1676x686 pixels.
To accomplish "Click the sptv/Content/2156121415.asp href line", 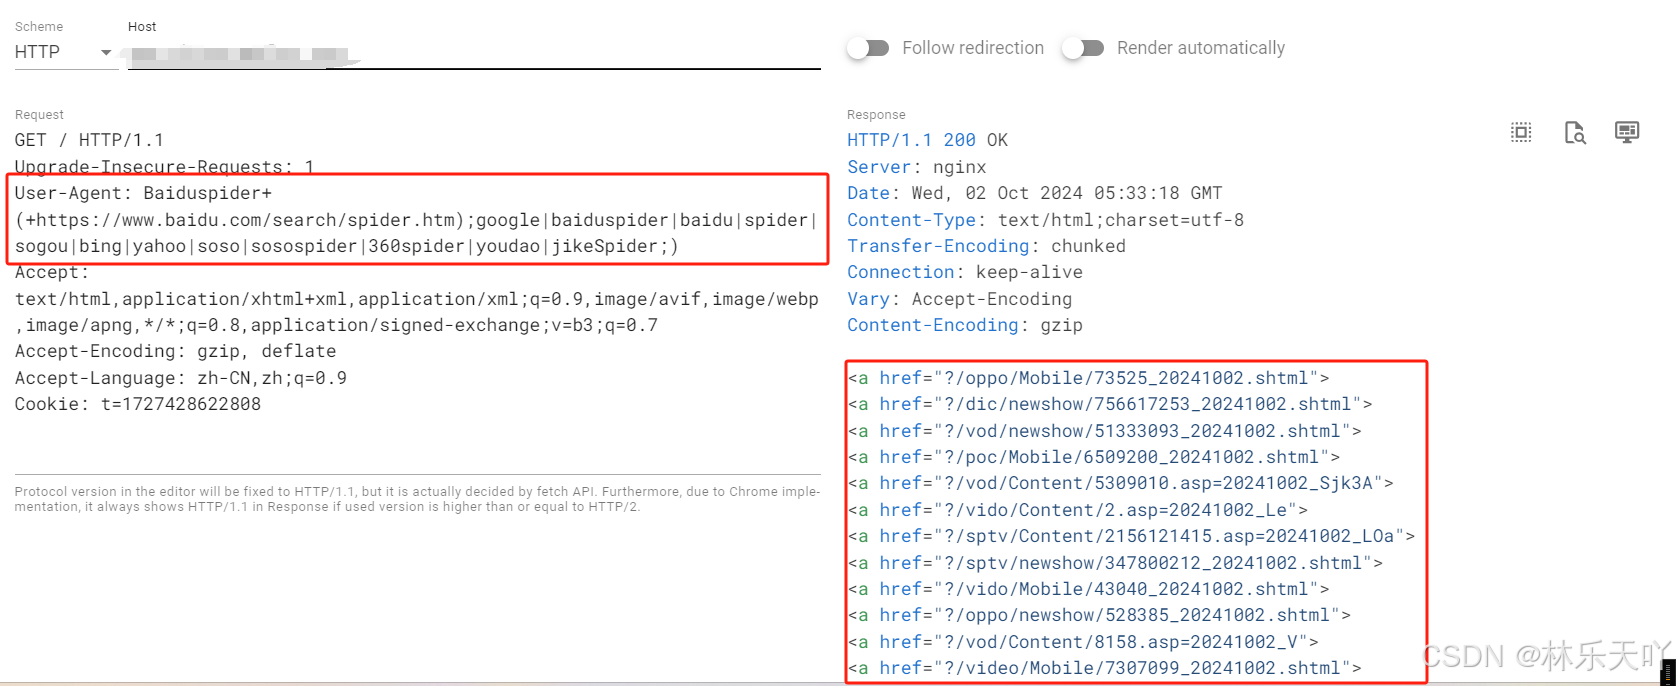I will [1131, 536].
